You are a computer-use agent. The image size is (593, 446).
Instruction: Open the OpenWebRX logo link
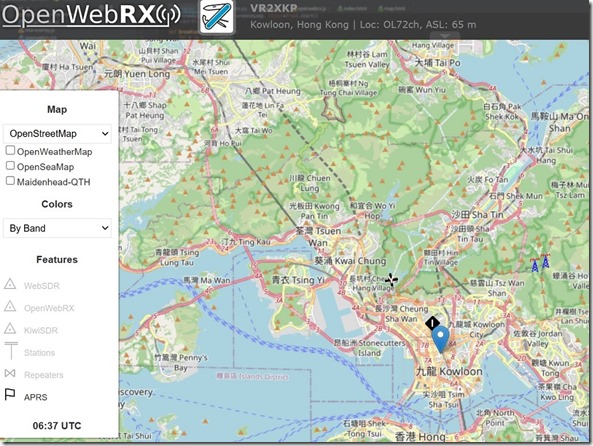point(91,15)
